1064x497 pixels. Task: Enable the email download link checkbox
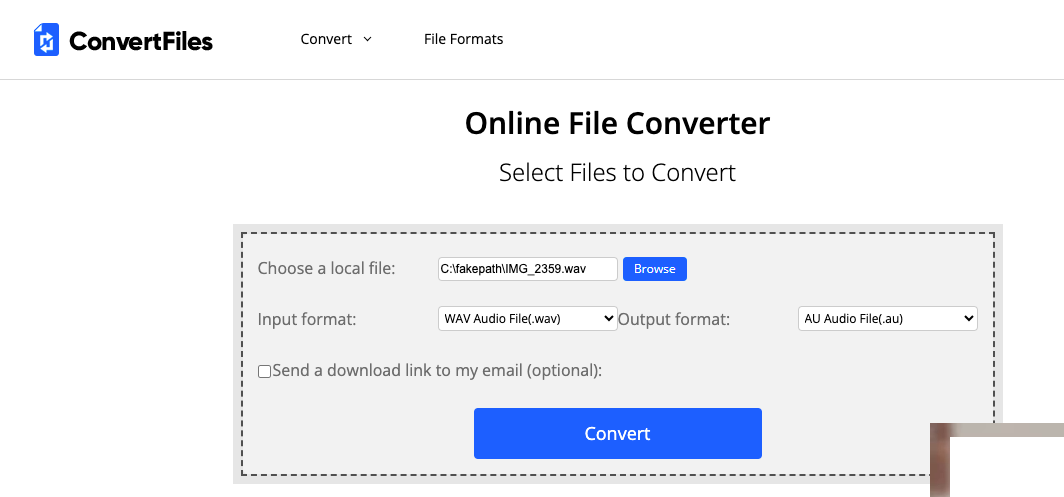click(x=265, y=371)
